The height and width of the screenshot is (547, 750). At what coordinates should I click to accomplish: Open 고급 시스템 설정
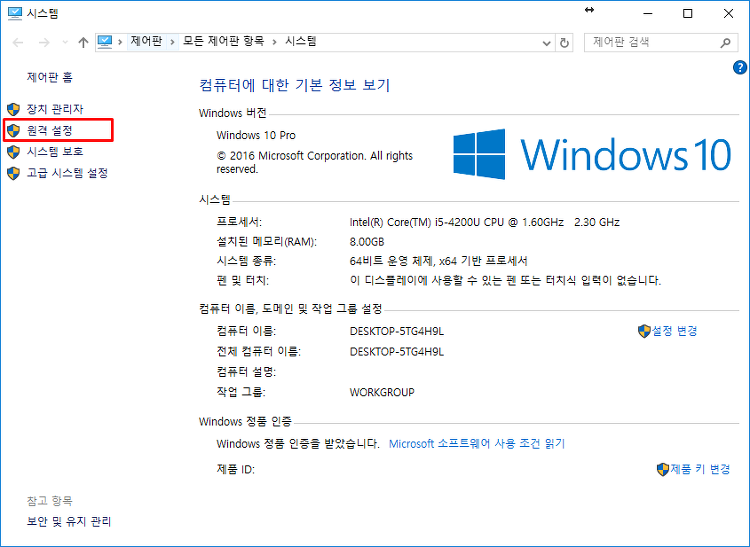click(67, 173)
